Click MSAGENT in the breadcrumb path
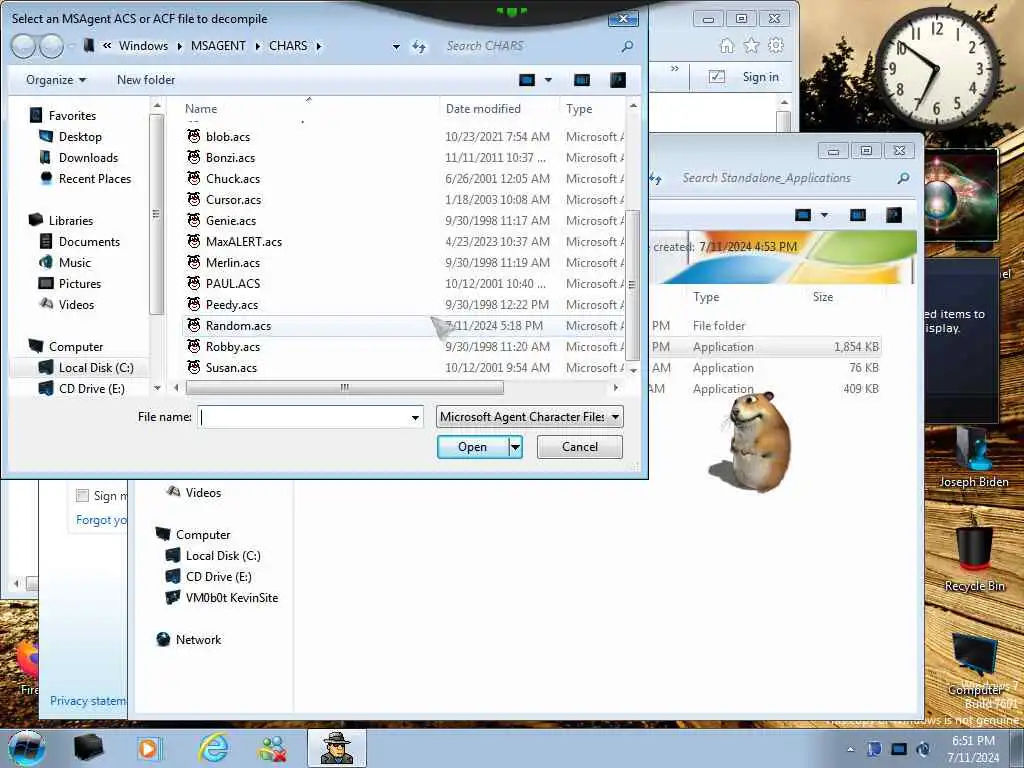This screenshot has height=768, width=1024. tap(218, 46)
